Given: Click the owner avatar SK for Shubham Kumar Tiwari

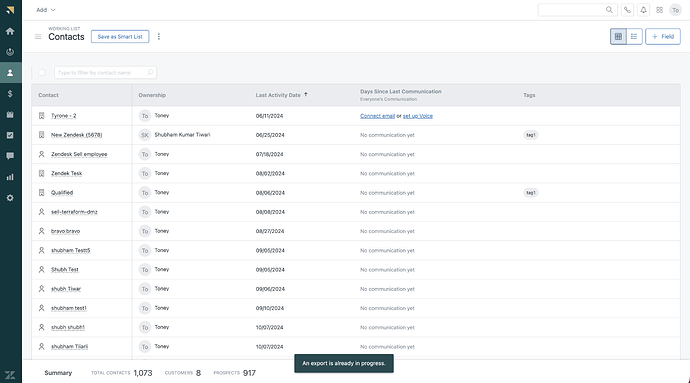Looking at the screenshot, I should 145,135.
